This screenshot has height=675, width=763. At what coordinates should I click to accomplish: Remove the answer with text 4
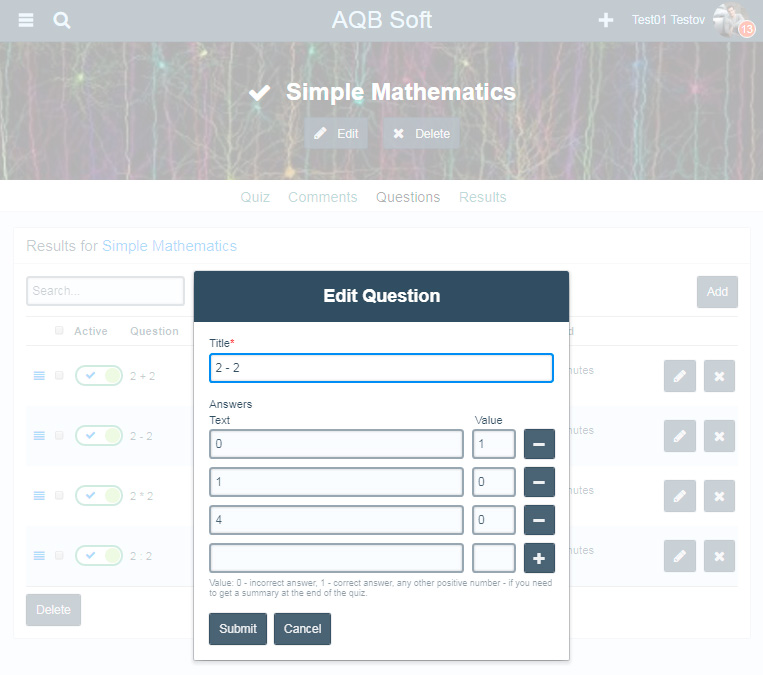point(539,520)
